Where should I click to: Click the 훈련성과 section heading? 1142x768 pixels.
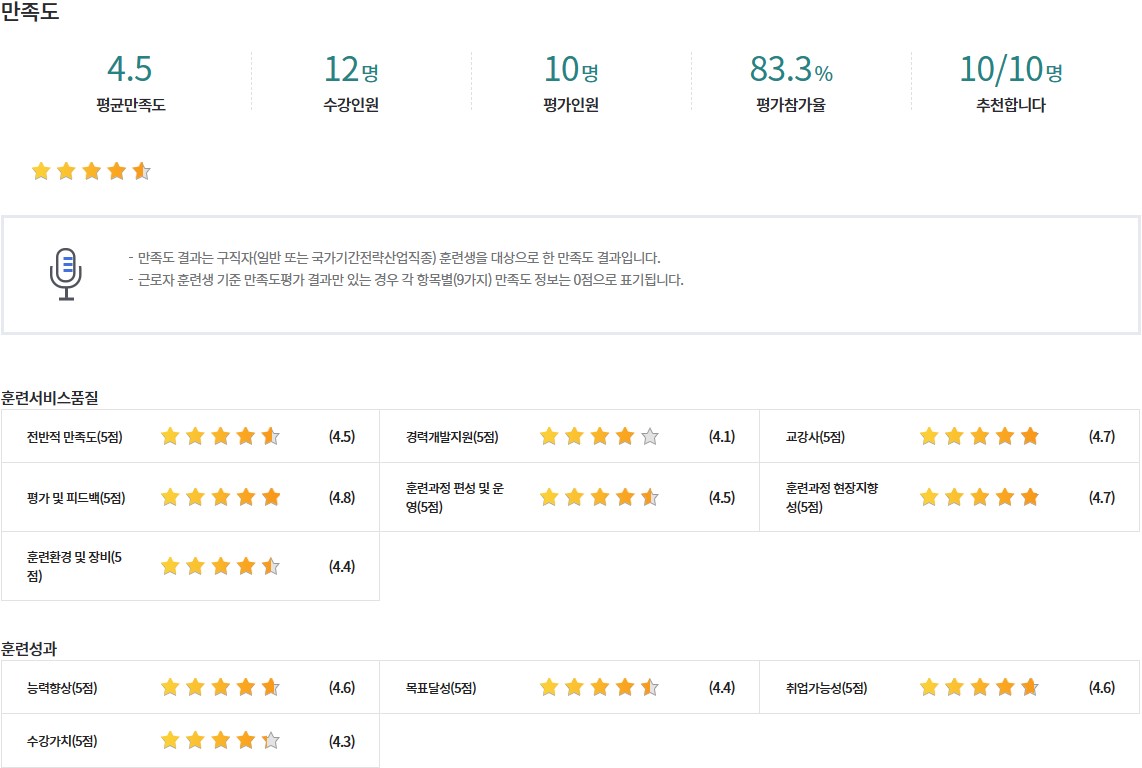pos(29,649)
